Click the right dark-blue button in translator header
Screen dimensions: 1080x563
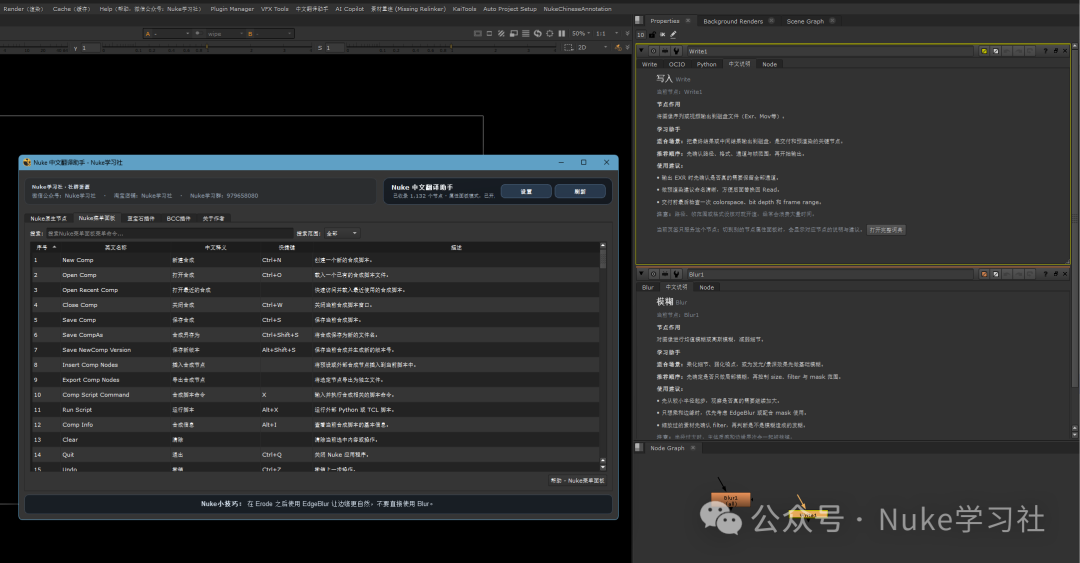point(580,191)
